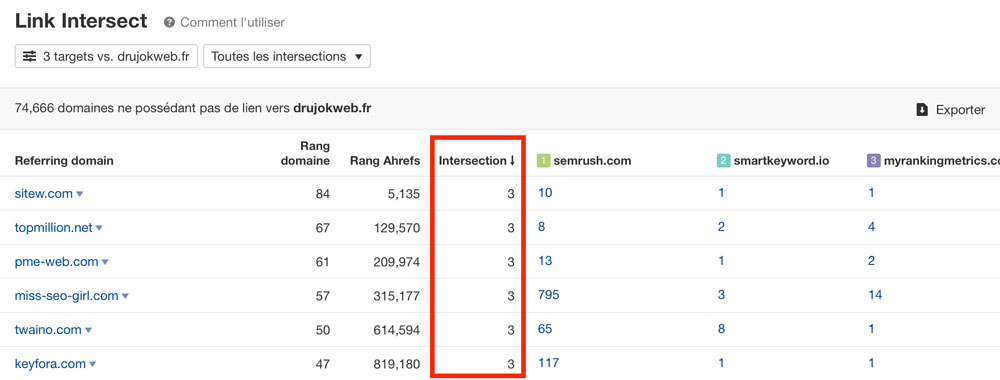Click myrankingmetrics count 2 in pme-web.com row
1000x380 pixels.
coord(872,261)
